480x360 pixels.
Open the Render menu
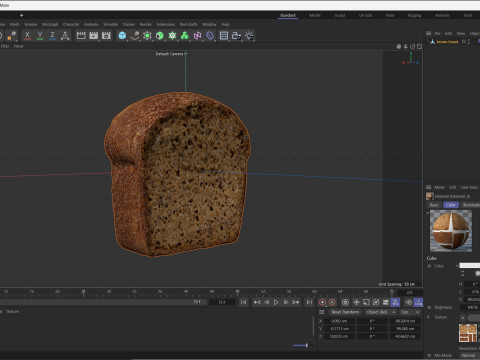[x=146, y=24]
